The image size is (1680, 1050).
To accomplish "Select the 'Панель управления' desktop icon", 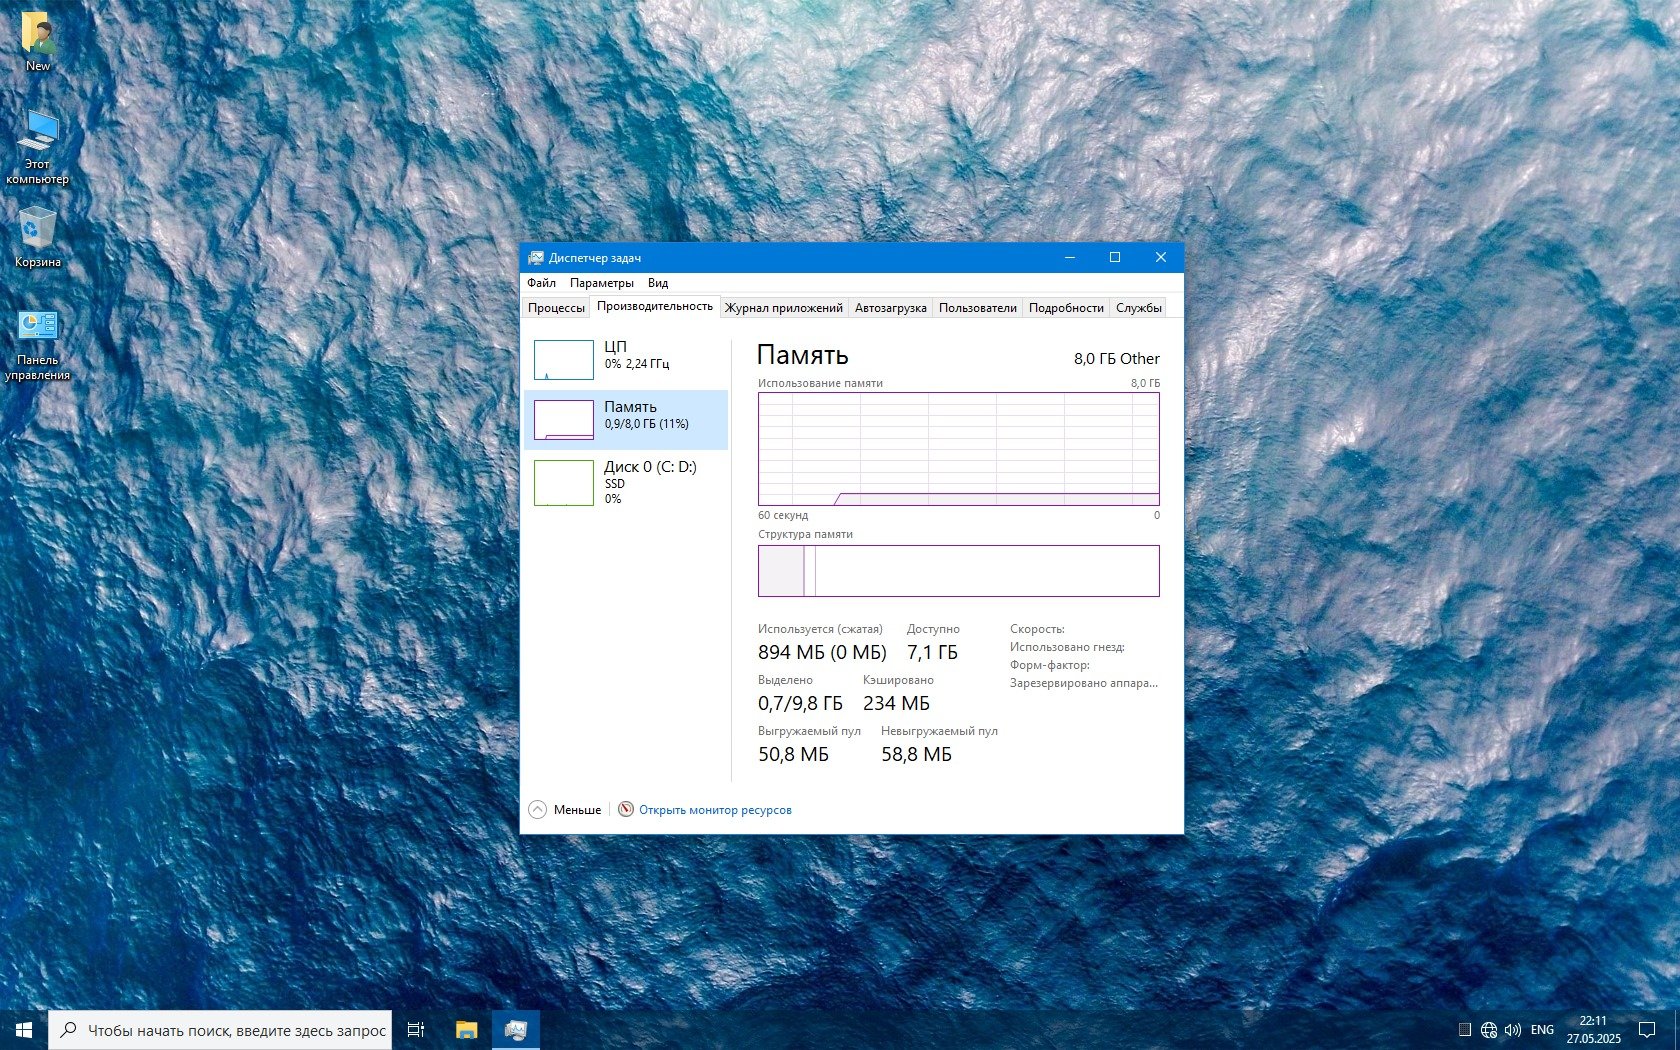I will point(38,343).
